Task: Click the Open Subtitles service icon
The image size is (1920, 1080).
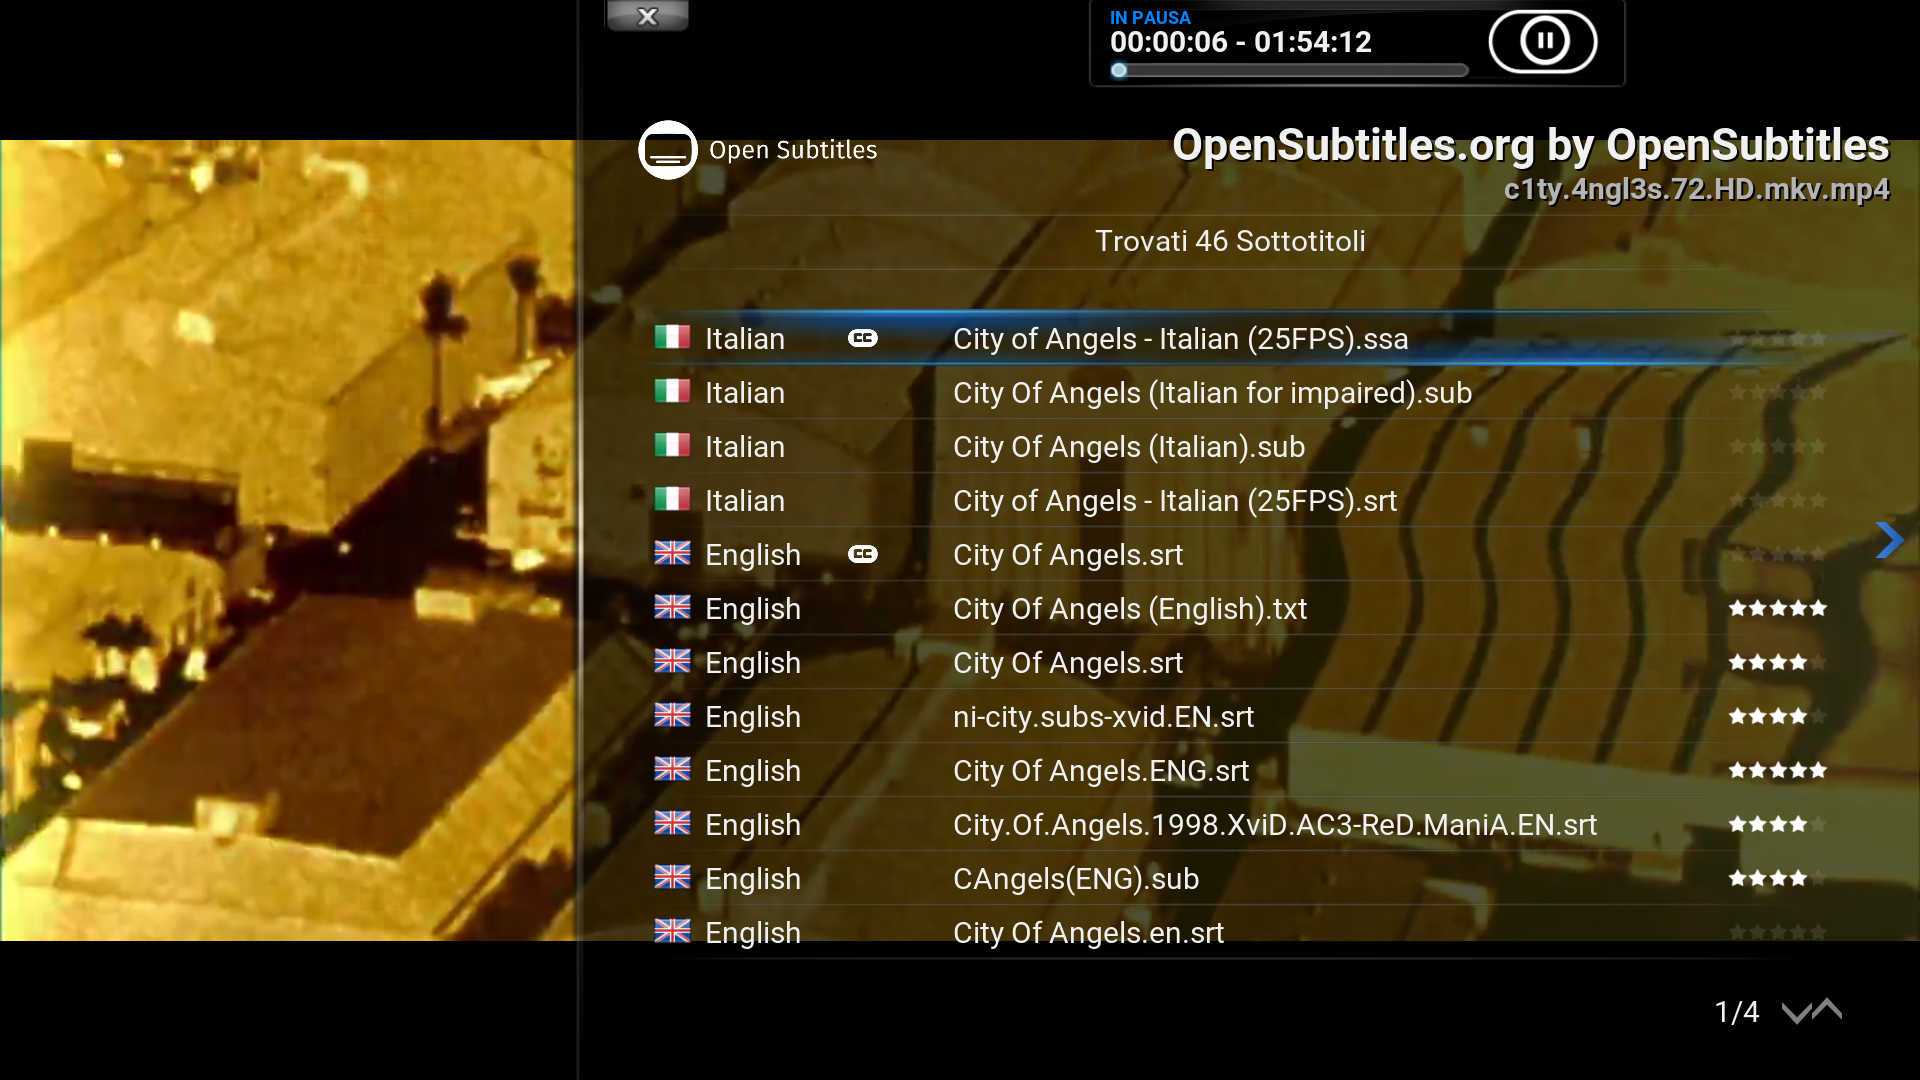Action: pos(668,150)
